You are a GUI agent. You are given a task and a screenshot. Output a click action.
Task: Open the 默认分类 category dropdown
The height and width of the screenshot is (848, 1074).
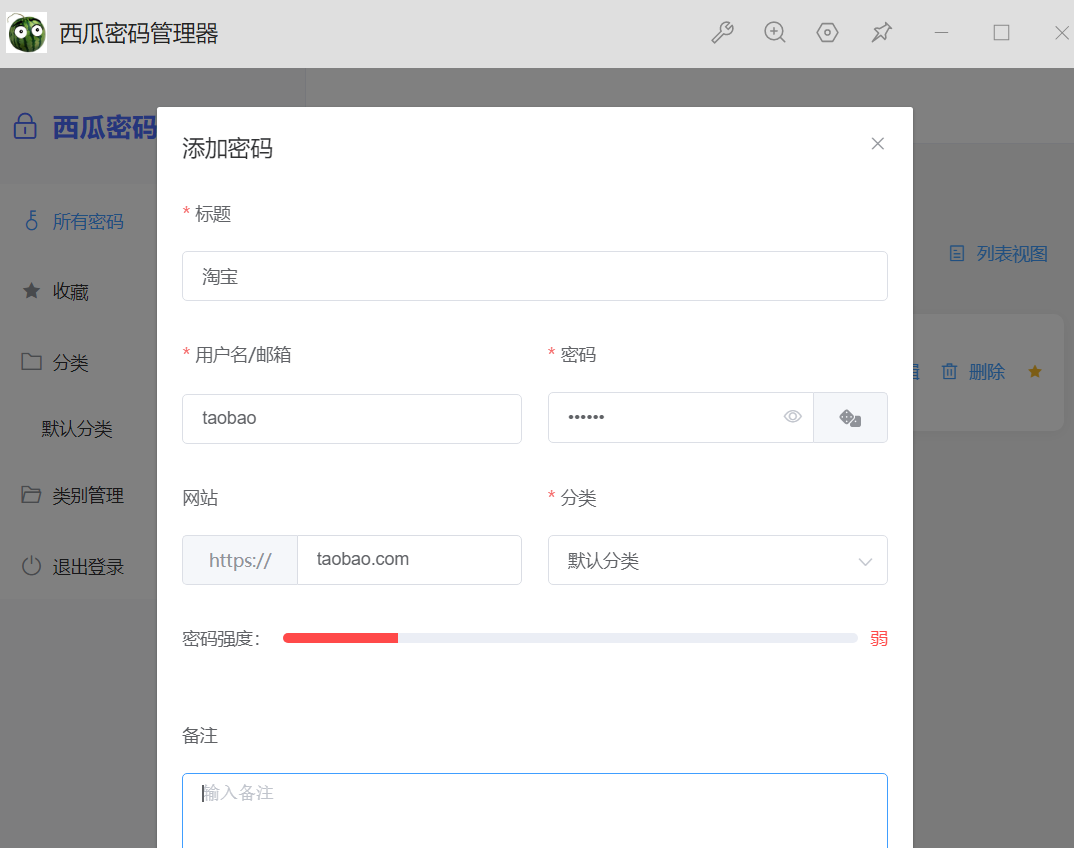click(x=718, y=560)
